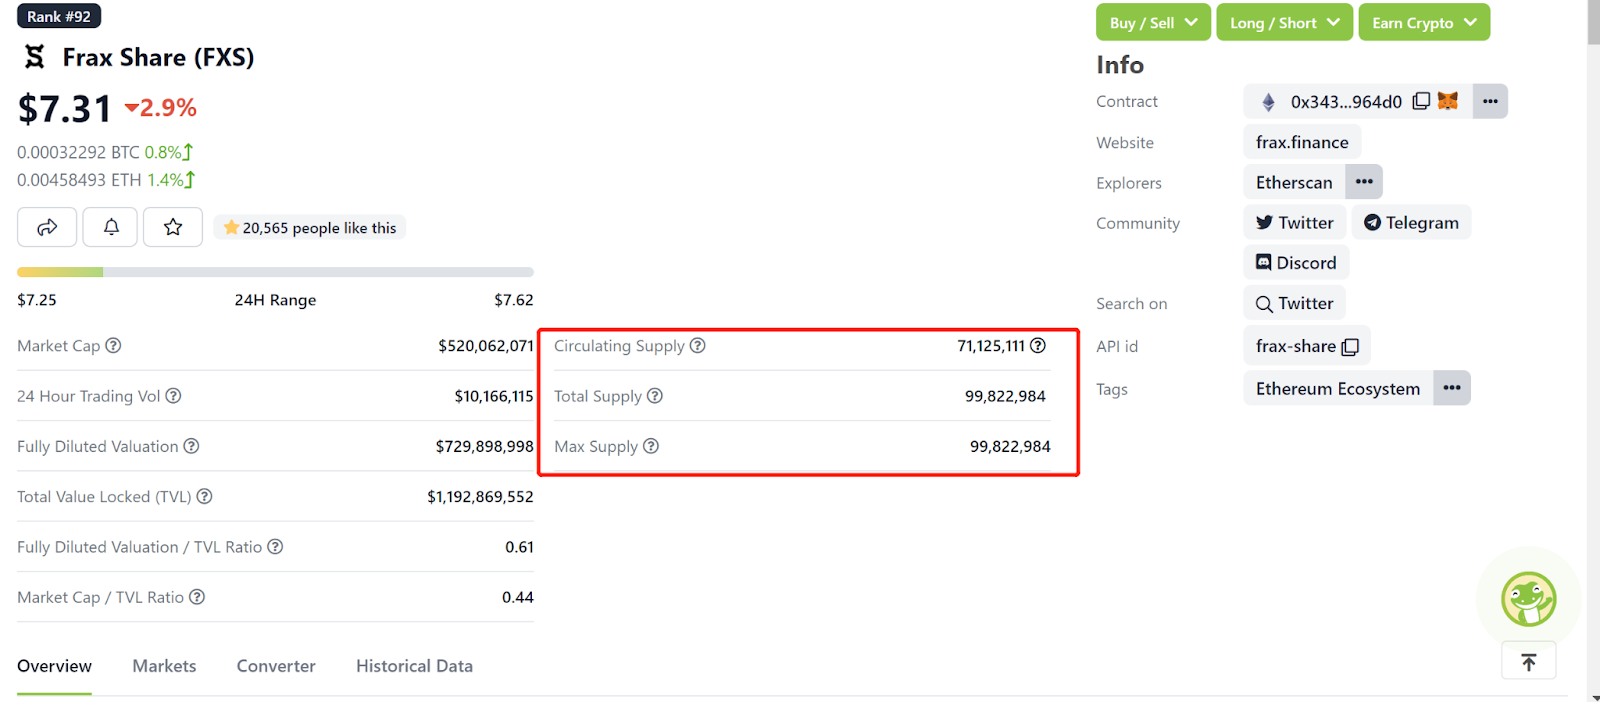Open info icon beside 71,125,111 value
The width and height of the screenshot is (1600, 702).
(x=1038, y=345)
